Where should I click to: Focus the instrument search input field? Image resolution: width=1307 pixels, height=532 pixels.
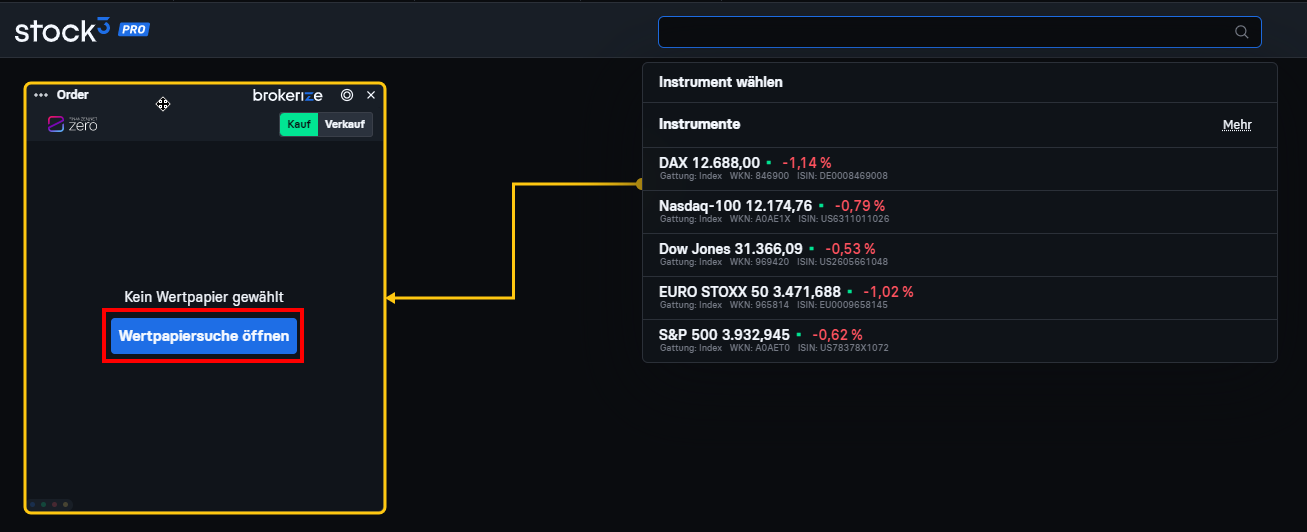[x=959, y=32]
